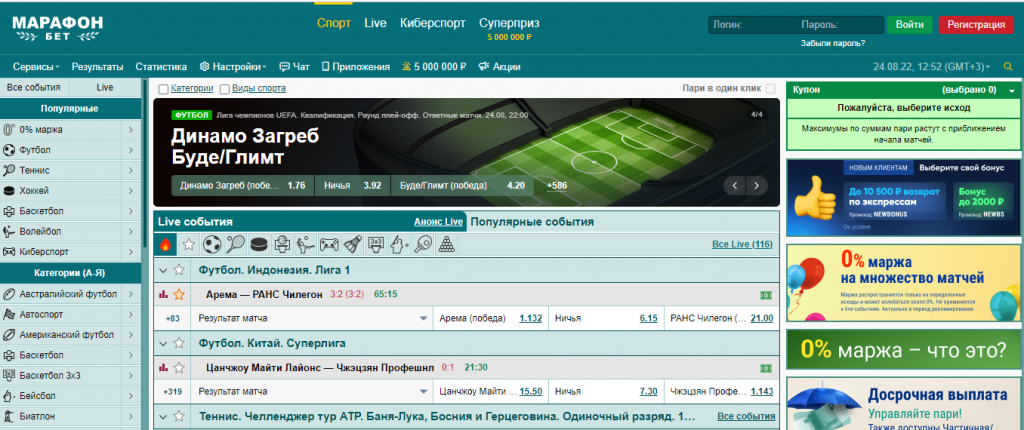Viewport: 1024px width, 430px height.
Task: Click the search magnifier icon in top bar
Action: (1009, 67)
